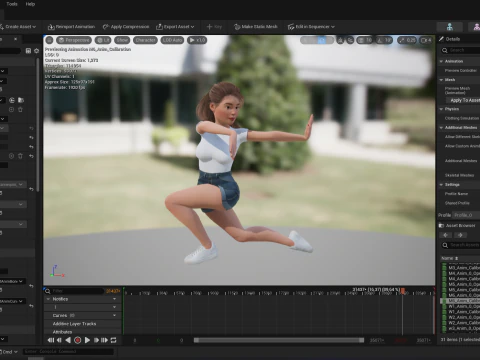This screenshot has width=480, height=360.
Task: Open the left panel settings gear
Action: point(36,51)
